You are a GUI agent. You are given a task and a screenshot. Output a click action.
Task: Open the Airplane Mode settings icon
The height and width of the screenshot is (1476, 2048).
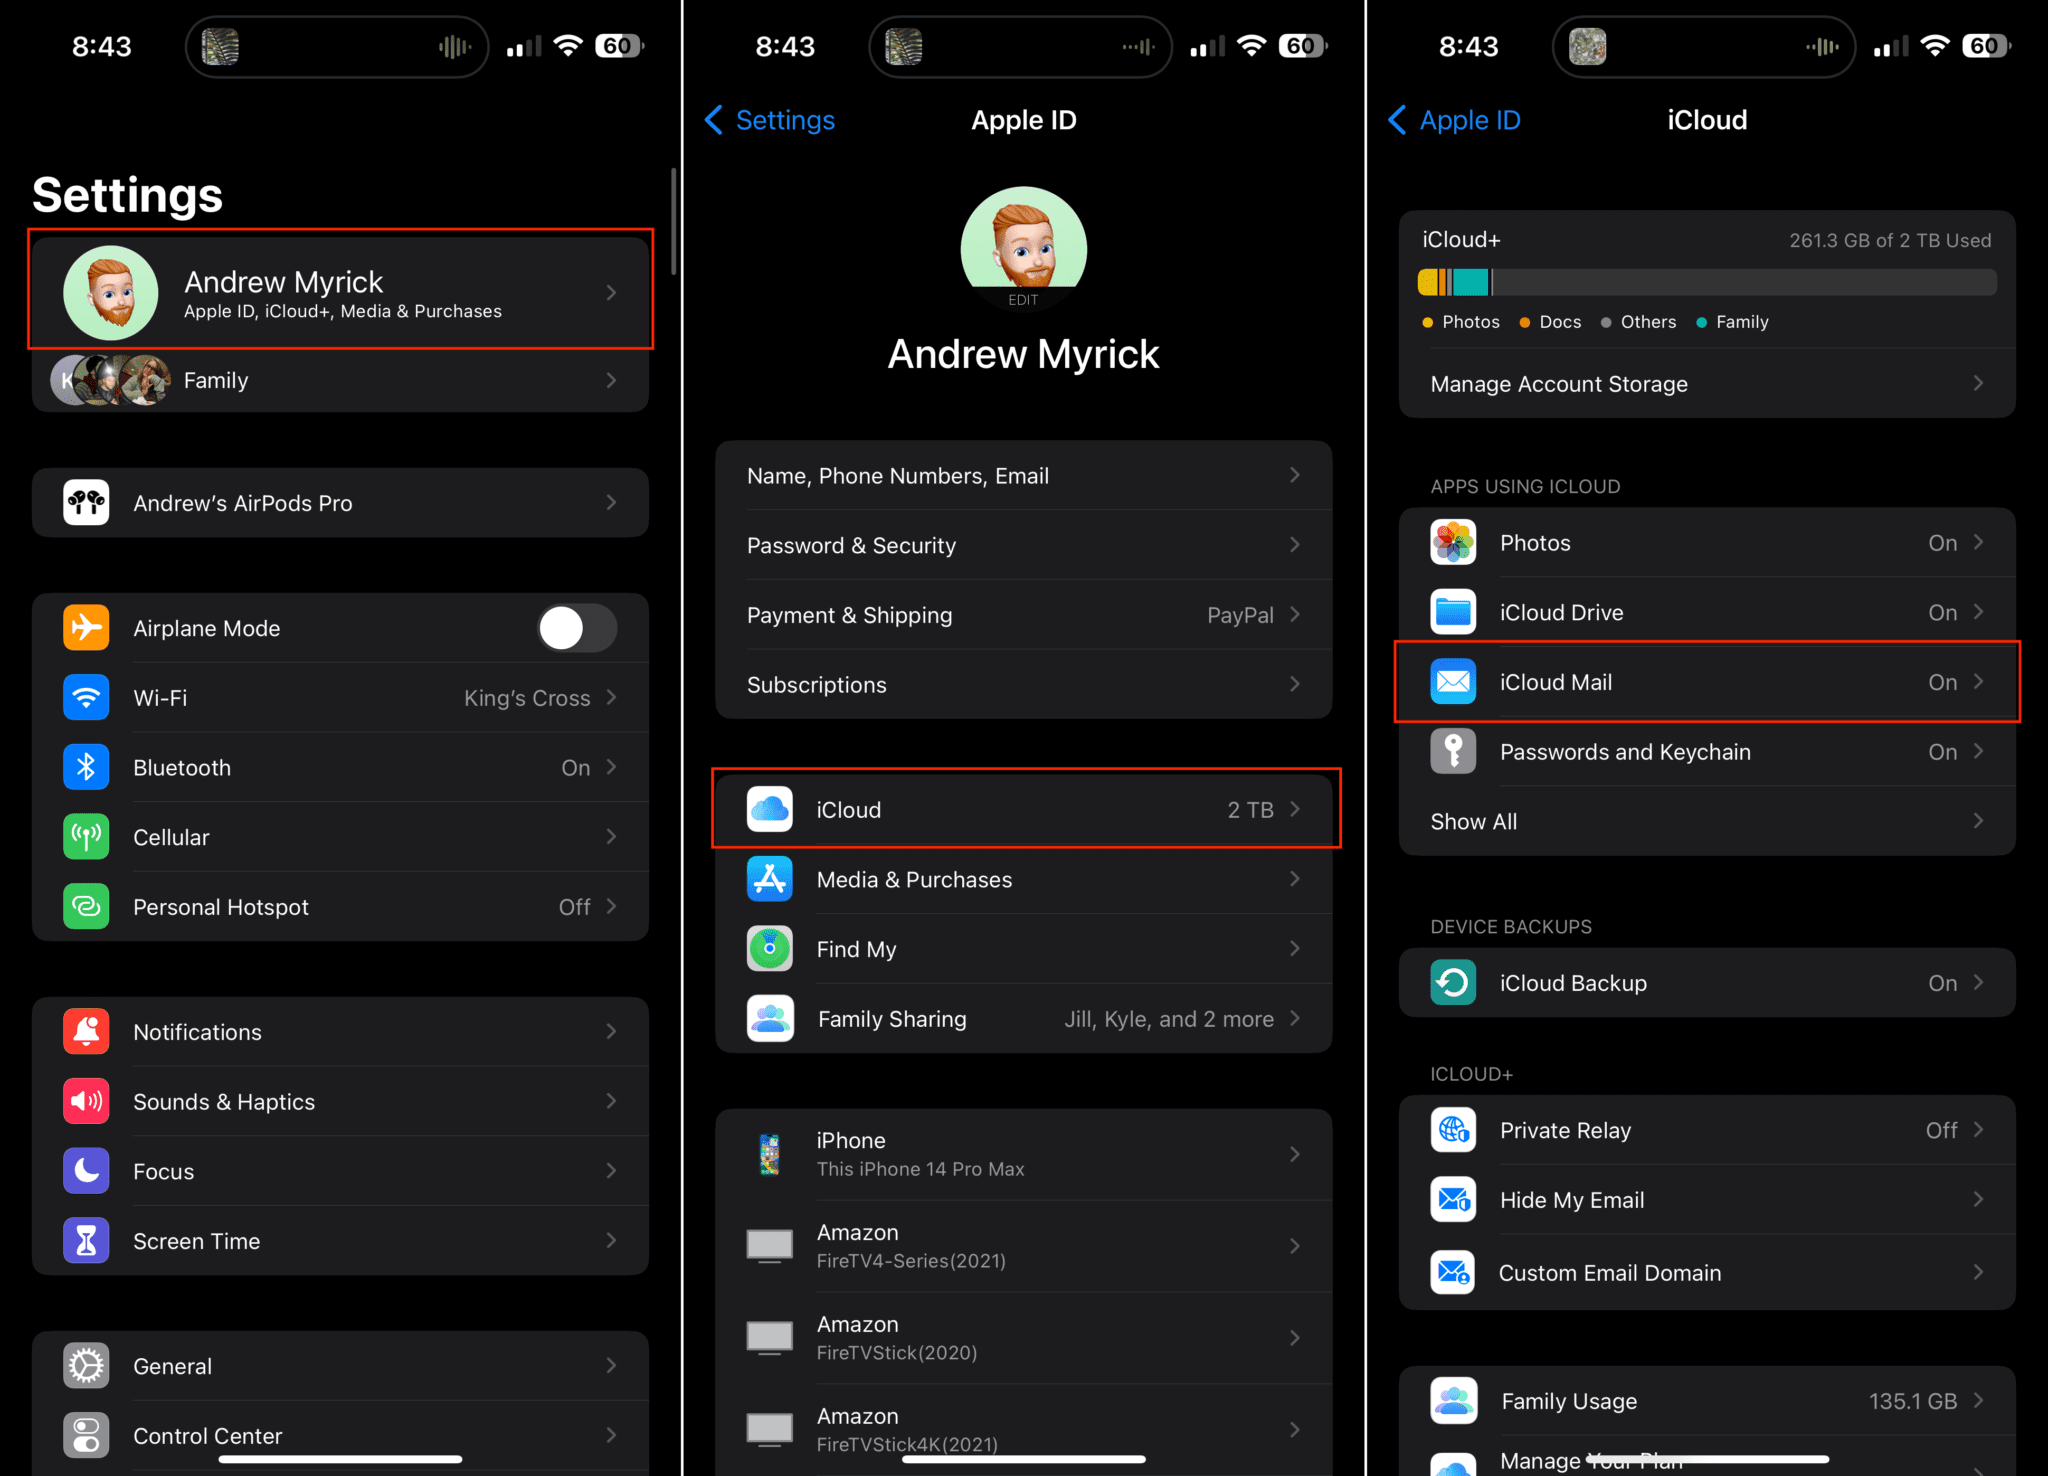pyautogui.click(x=86, y=628)
